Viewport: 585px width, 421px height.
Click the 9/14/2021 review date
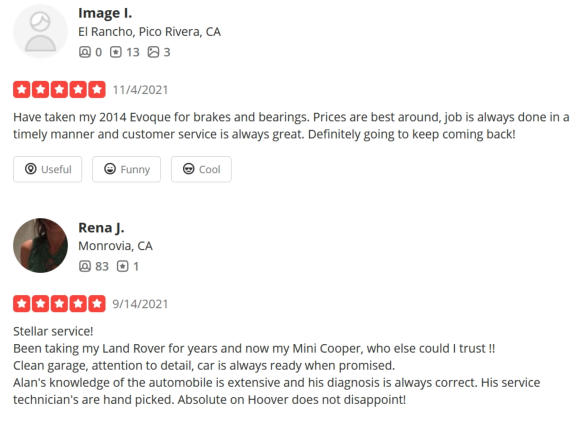(x=140, y=304)
